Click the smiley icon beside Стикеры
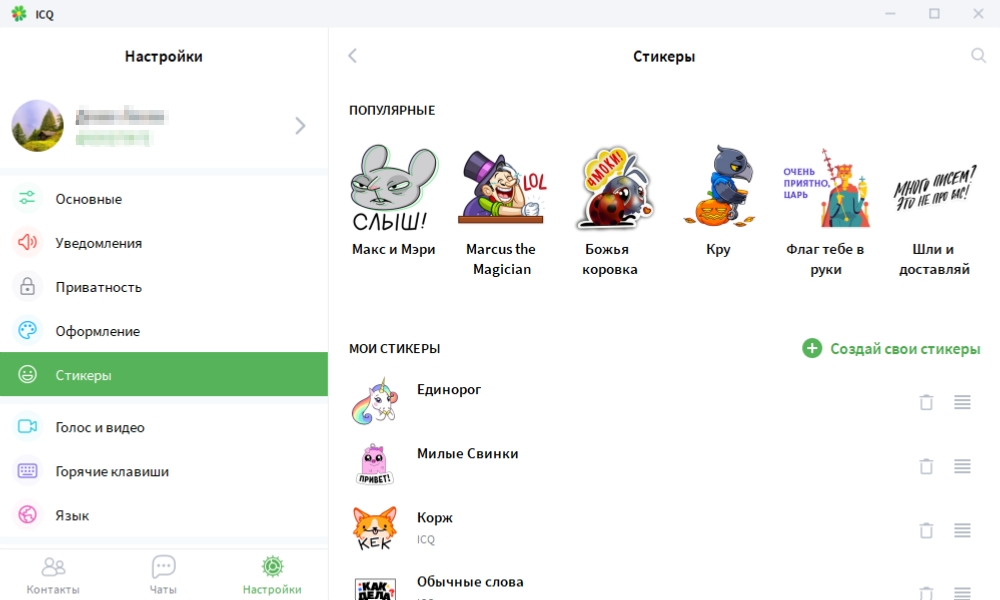Viewport: 1000px width, 600px height. click(27, 374)
